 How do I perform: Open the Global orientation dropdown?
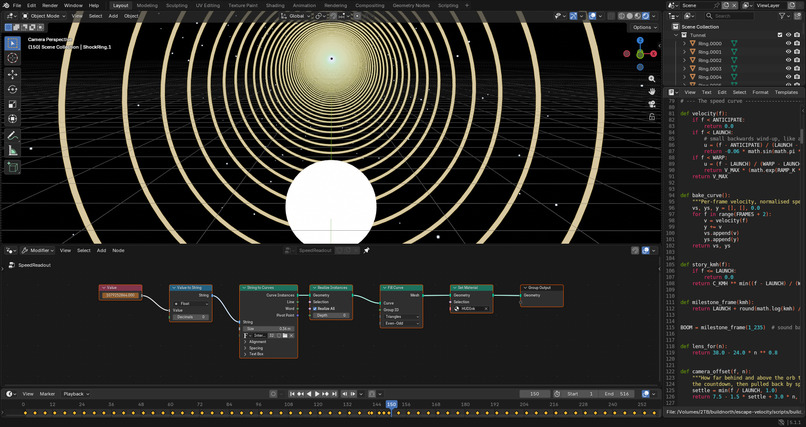[297, 16]
